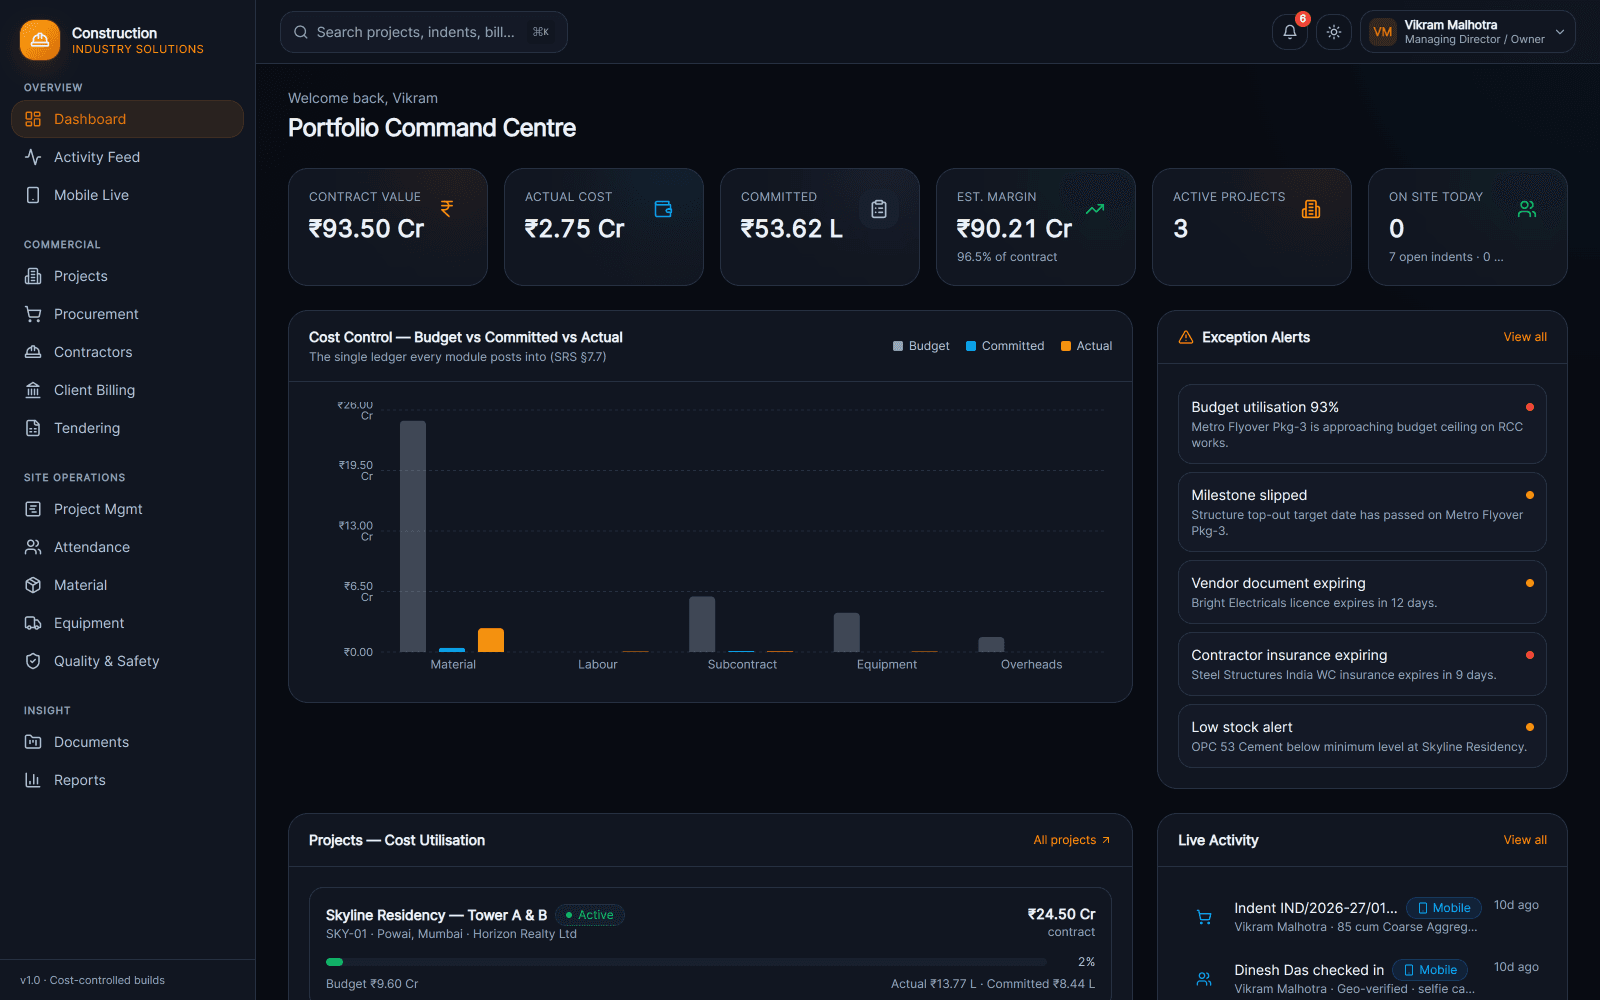Click the Subcontract budget bar
Screen dimensions: 1600x1000
[x=702, y=624]
